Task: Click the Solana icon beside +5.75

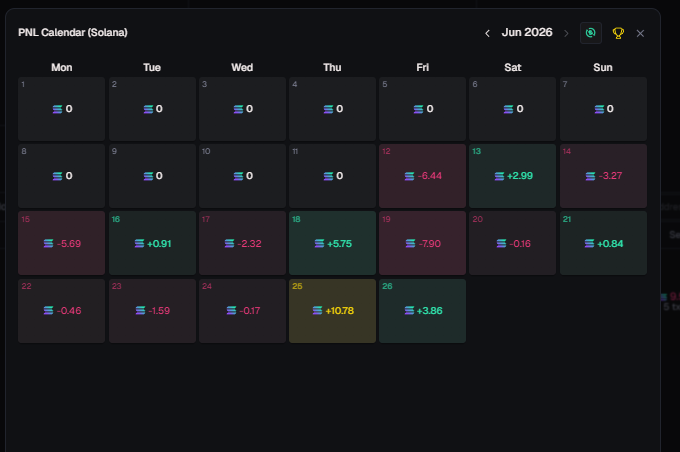Action: pyautogui.click(x=319, y=244)
